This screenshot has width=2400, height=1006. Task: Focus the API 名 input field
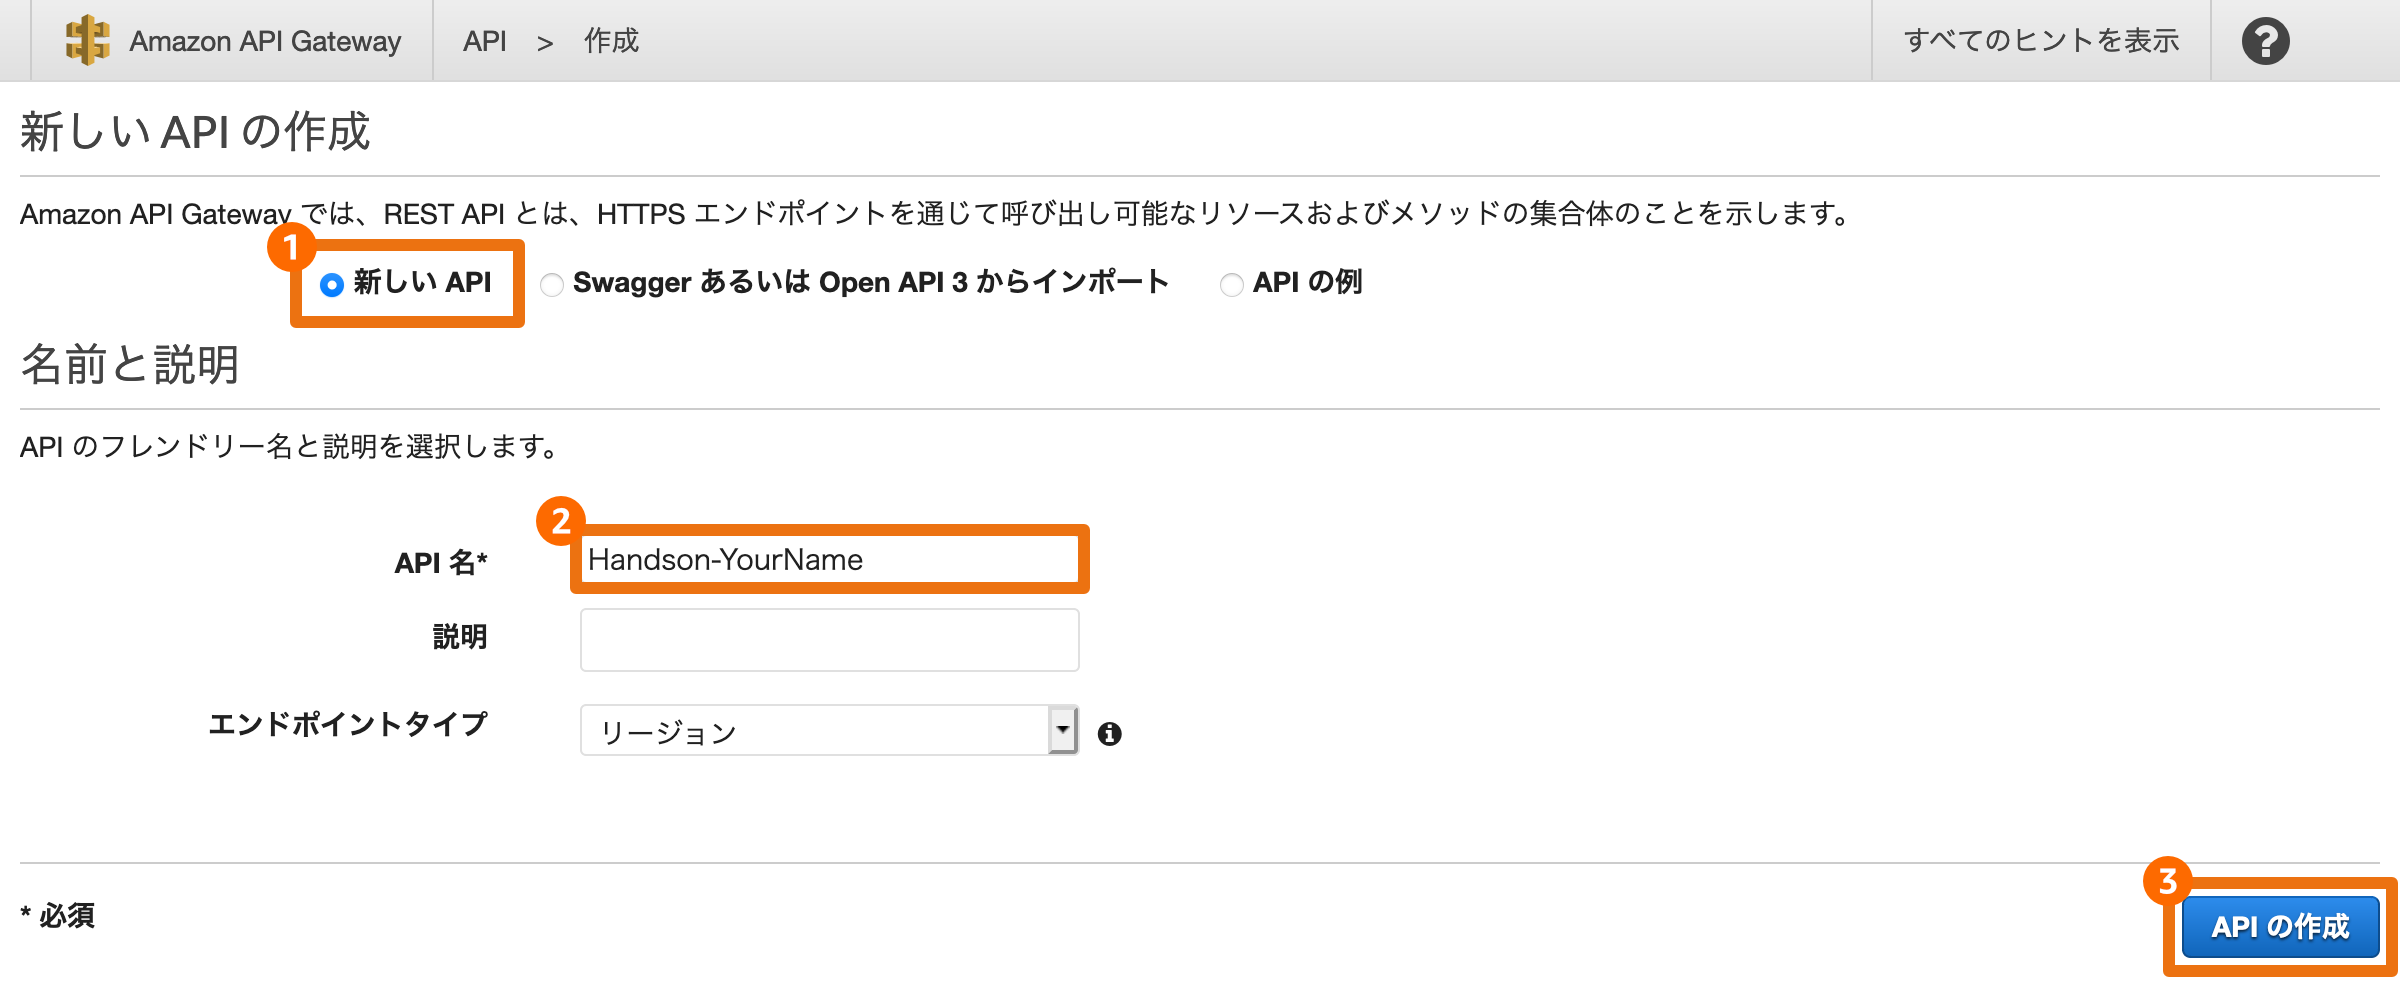coord(829,559)
